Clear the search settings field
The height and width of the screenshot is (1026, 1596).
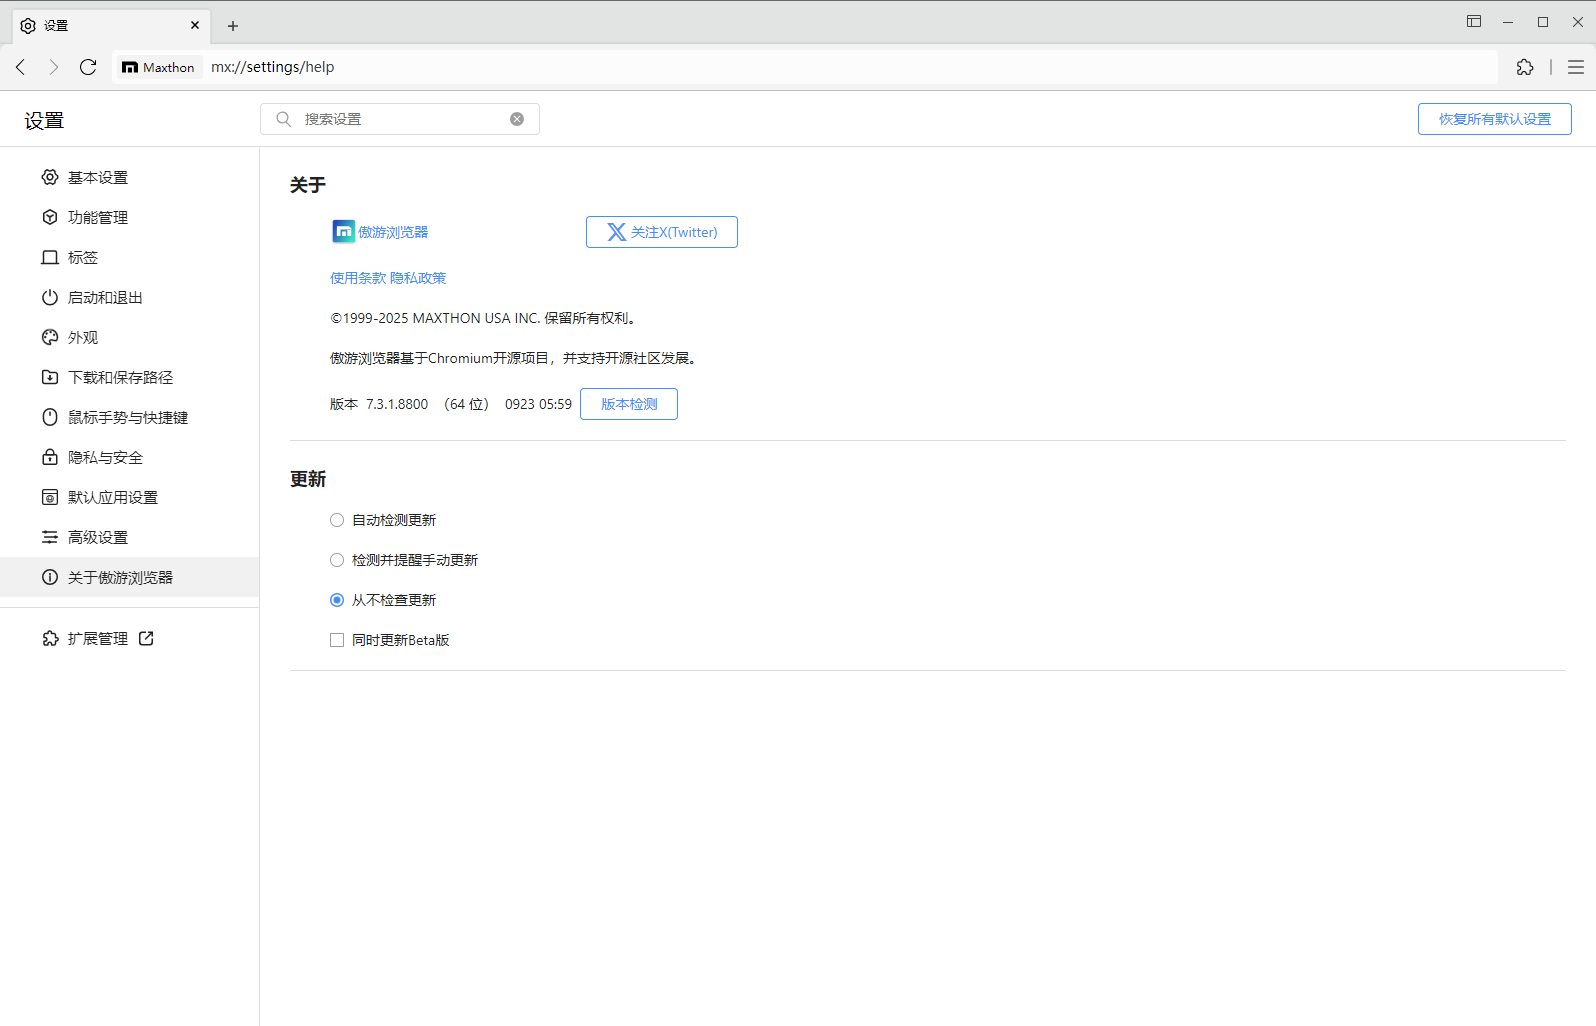coord(517,119)
